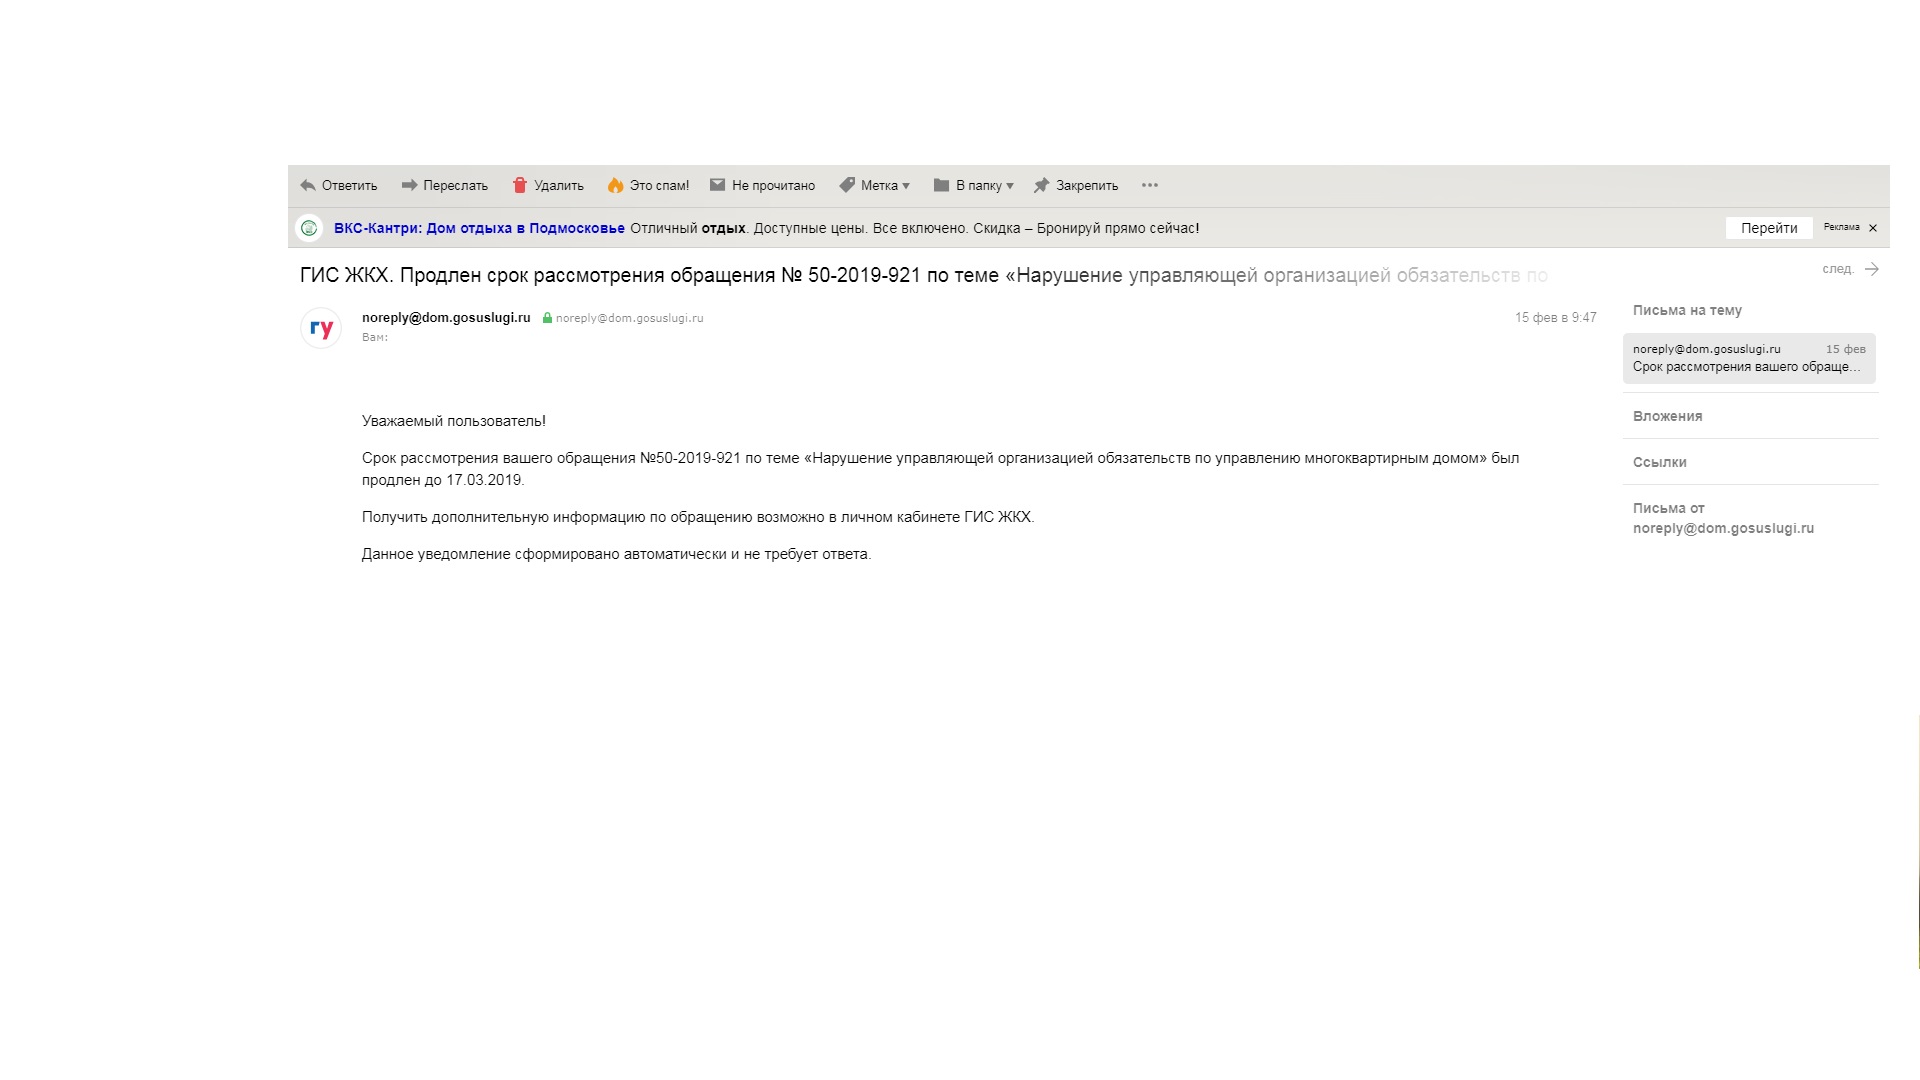Screen dimensions: 1920x1080
Task: Click the date 15 фев в 9:47
Action: (x=1555, y=317)
